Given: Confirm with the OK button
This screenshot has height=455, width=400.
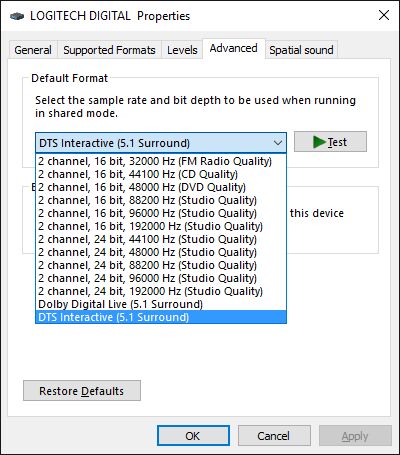Looking at the screenshot, I should pos(193,436).
